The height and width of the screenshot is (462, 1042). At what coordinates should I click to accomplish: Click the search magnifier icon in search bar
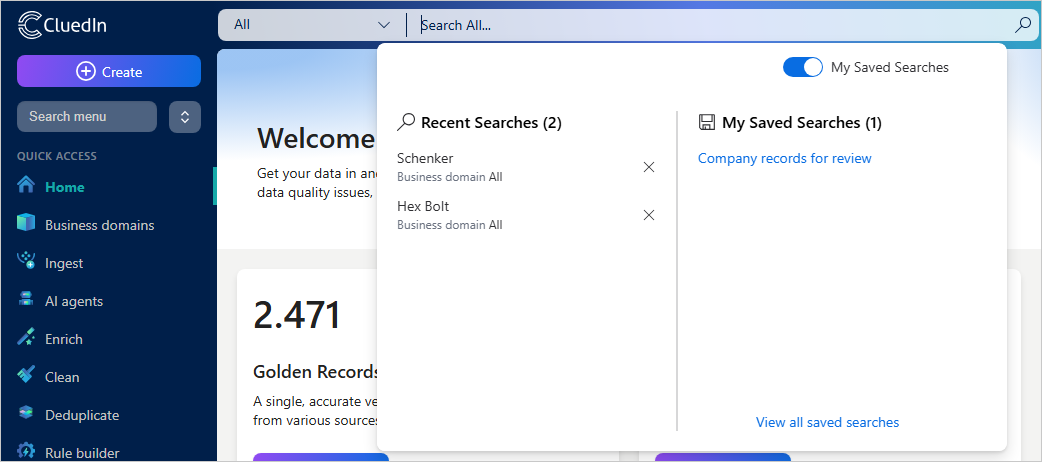[1023, 25]
